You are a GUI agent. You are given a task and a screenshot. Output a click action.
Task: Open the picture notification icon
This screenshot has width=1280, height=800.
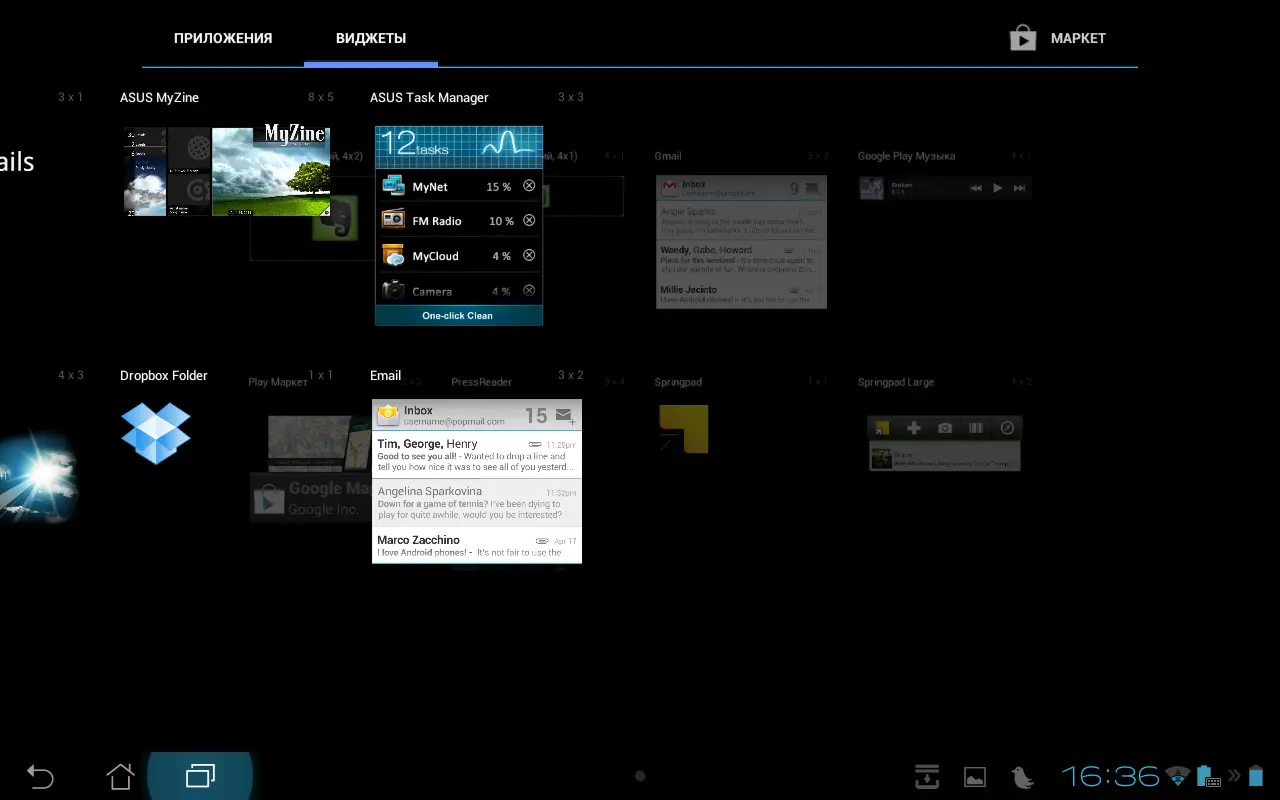975,777
